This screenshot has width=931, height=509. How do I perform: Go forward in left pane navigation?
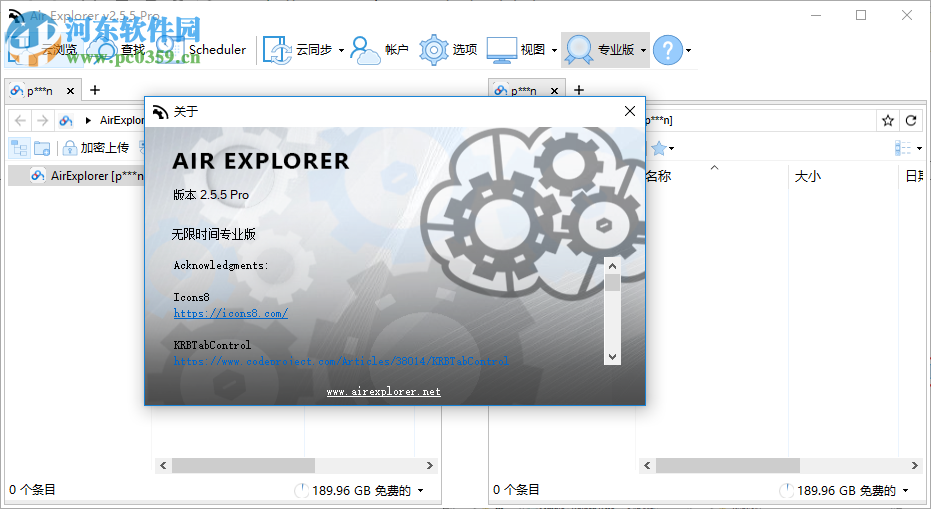coord(42,121)
